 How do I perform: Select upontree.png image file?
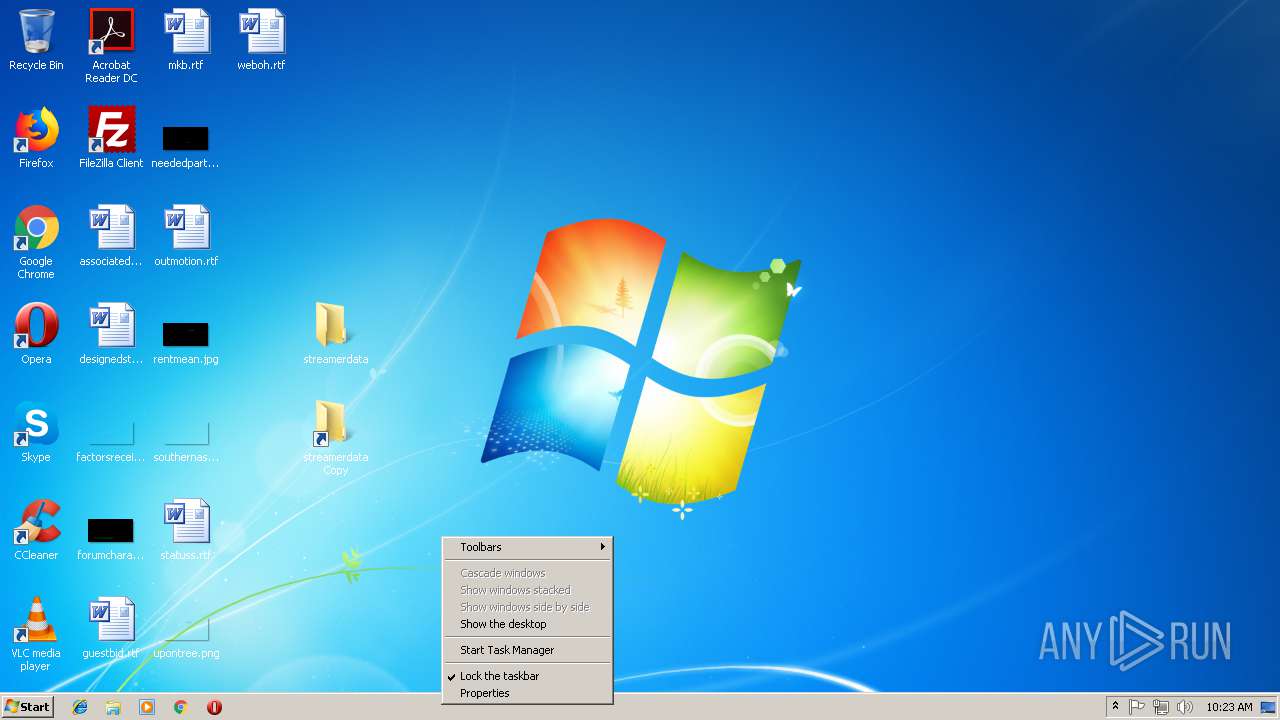tap(186, 636)
